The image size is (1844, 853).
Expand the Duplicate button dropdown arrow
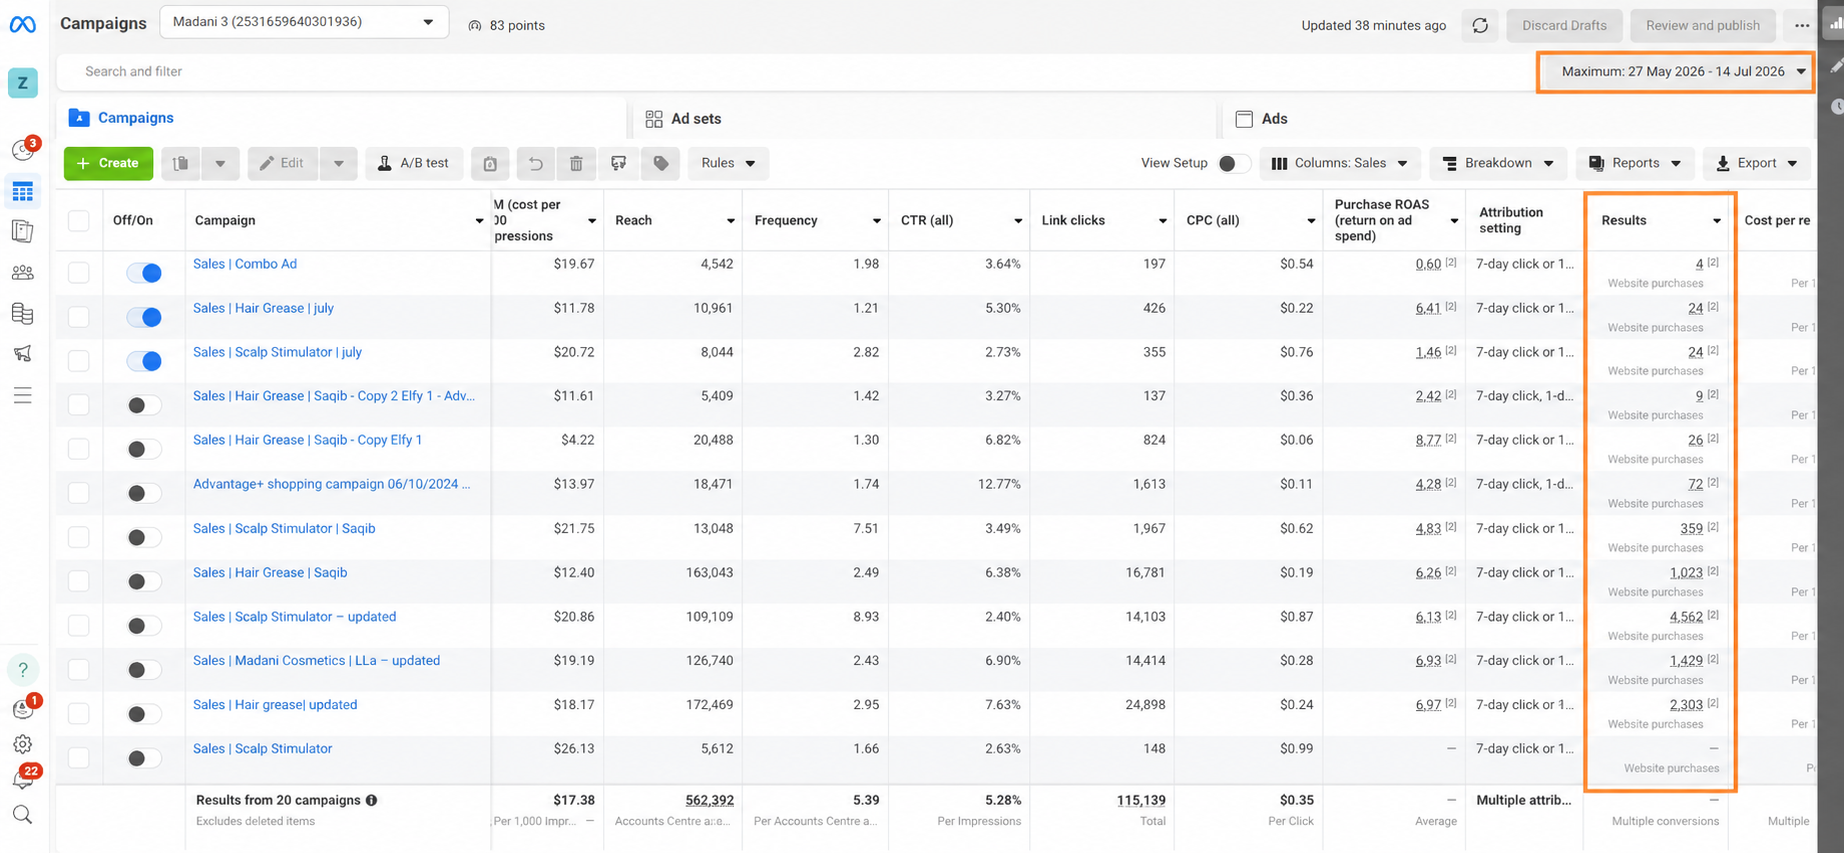coord(220,163)
